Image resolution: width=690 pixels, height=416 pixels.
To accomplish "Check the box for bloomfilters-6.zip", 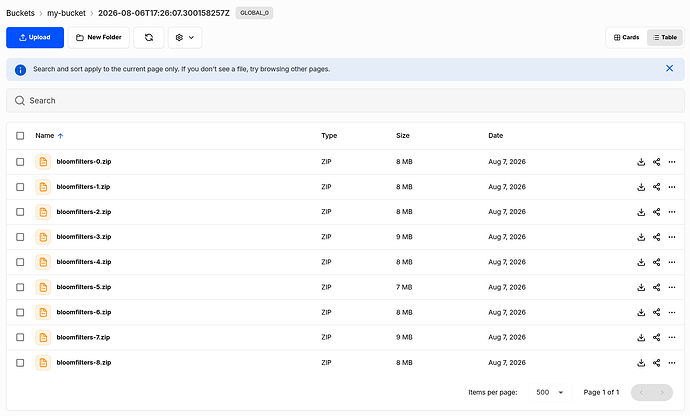I will (20, 313).
